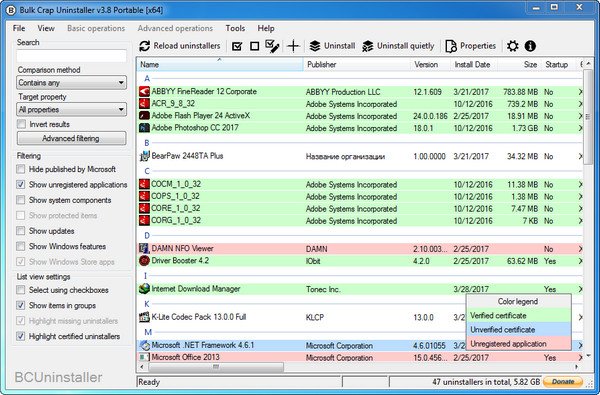This screenshot has height=395, width=600.
Task: Open the Comparison method dropdown
Action: point(72,83)
